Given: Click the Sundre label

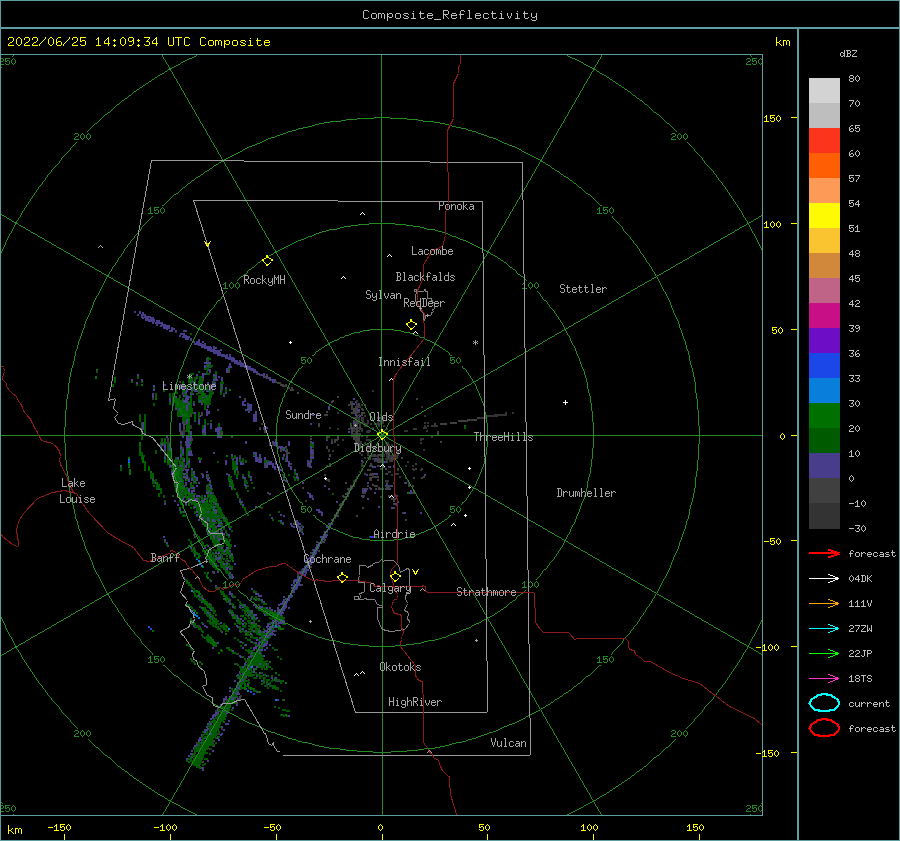Looking at the screenshot, I should point(303,415).
